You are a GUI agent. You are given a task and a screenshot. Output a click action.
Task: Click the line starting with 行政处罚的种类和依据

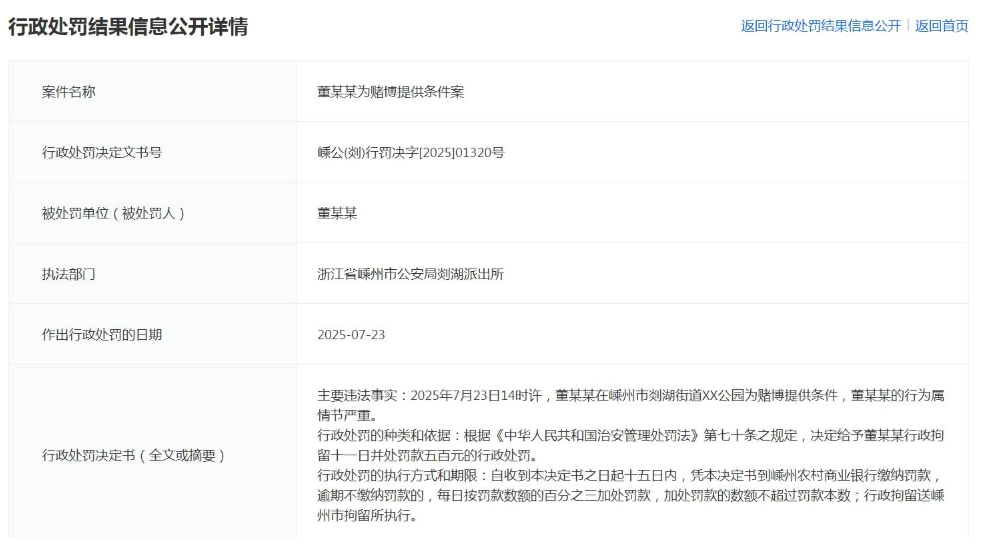[630, 436]
